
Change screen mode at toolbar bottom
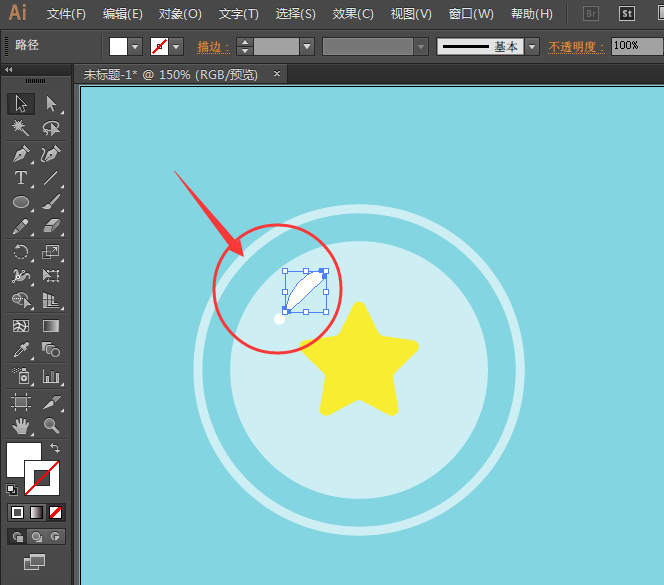(34, 562)
